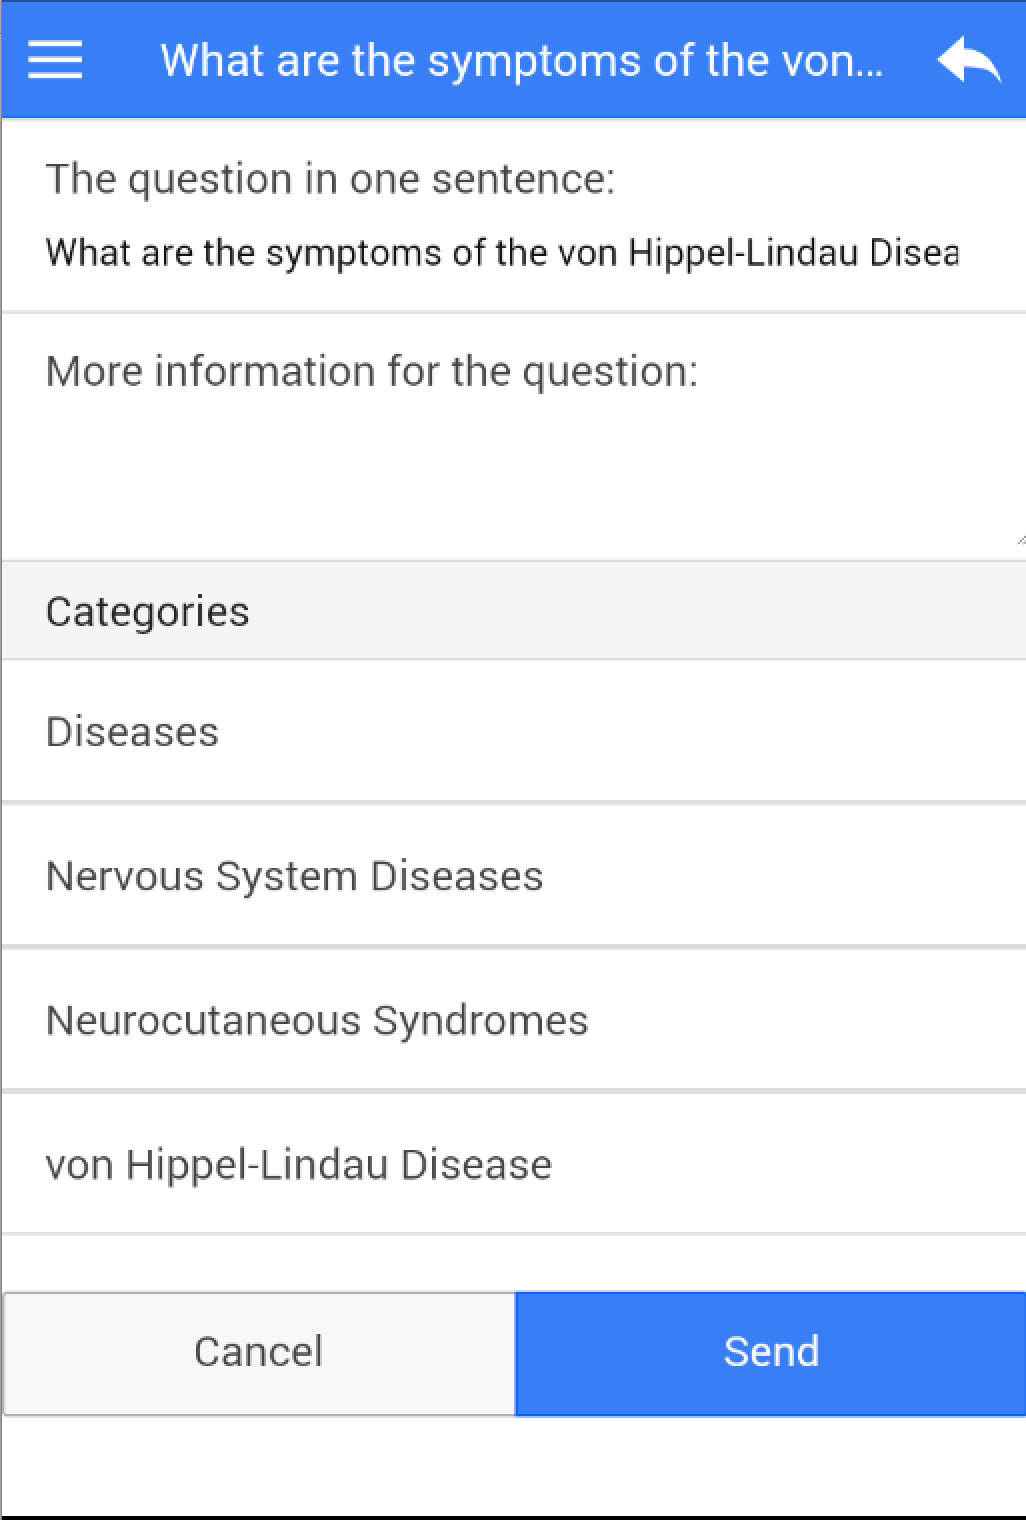Viewport: 1026px width, 1520px height.
Task: Click the "The question in one sentence" label
Action: 330,179
